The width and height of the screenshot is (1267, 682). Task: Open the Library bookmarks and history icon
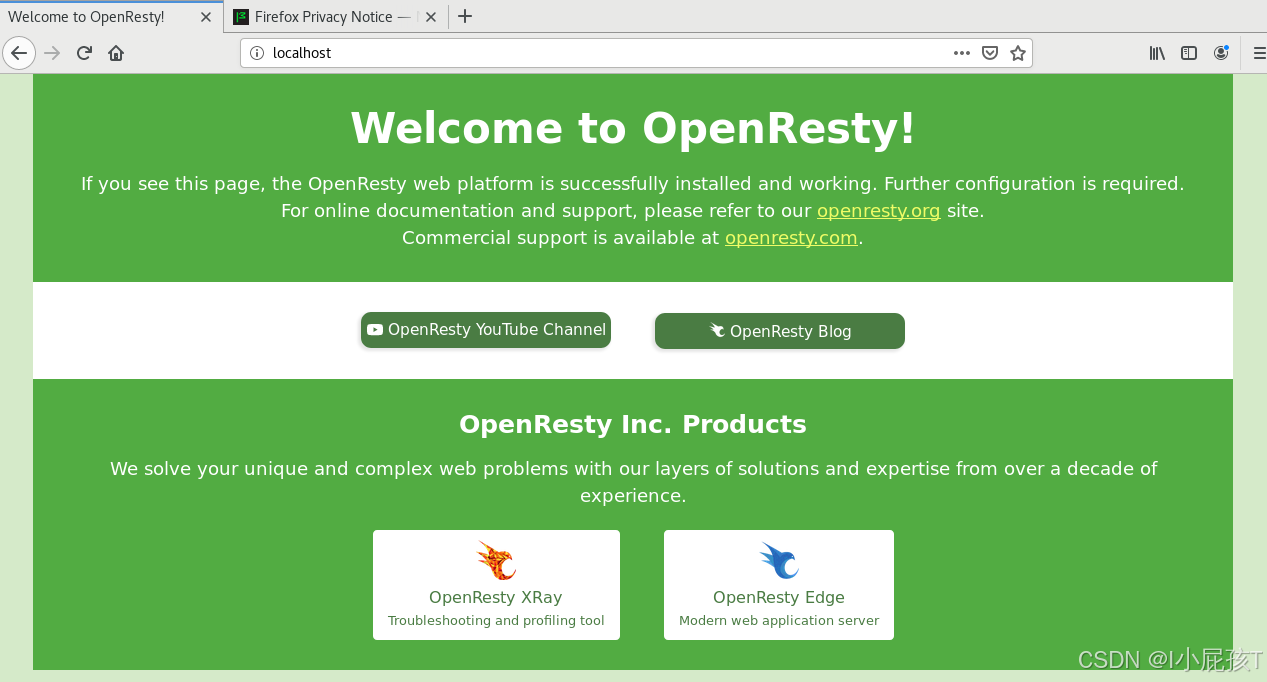(1157, 53)
